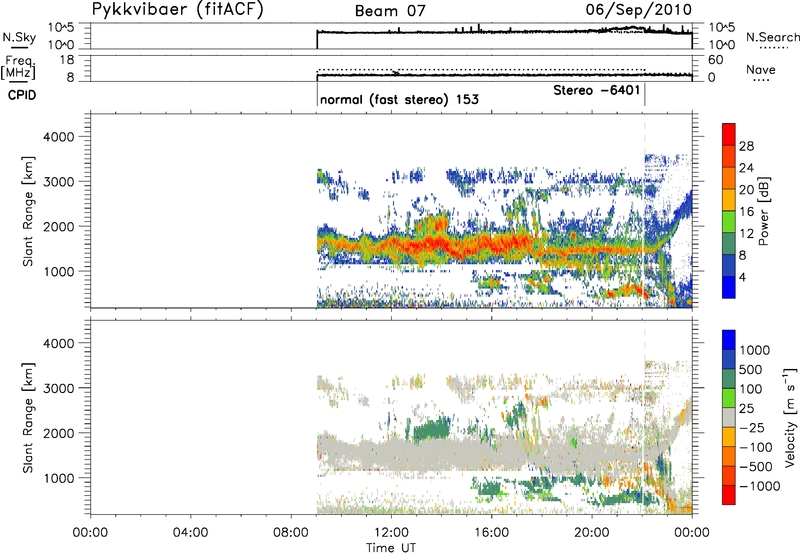
Task: Click the Power [dB] colorbar title
Action: pos(764,211)
